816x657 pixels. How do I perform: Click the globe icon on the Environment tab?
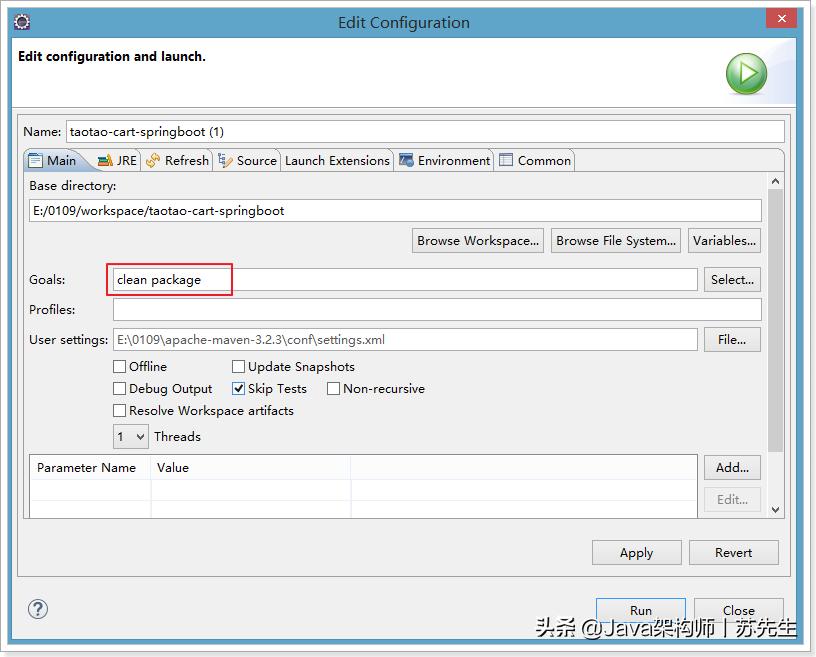(x=406, y=160)
